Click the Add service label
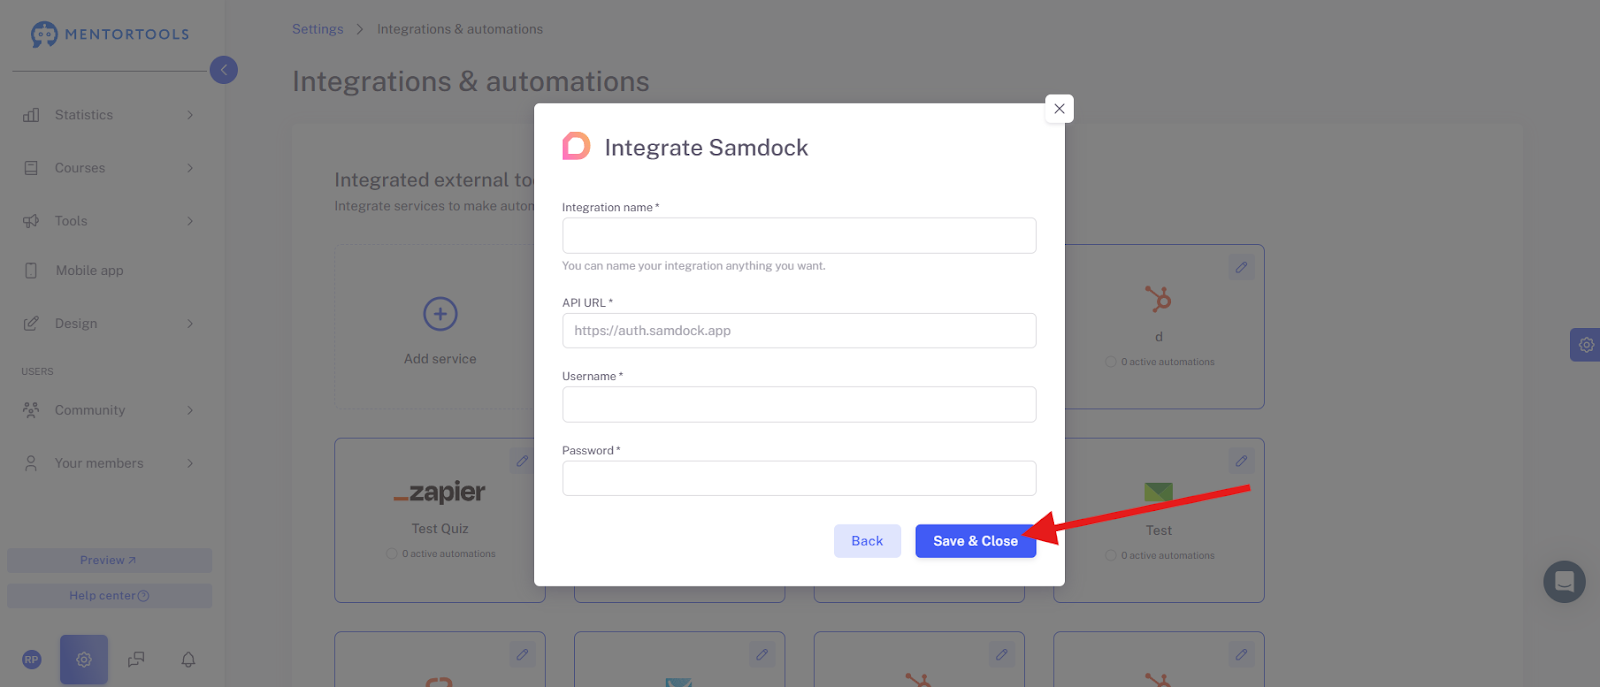The image size is (1600, 687). [440, 359]
